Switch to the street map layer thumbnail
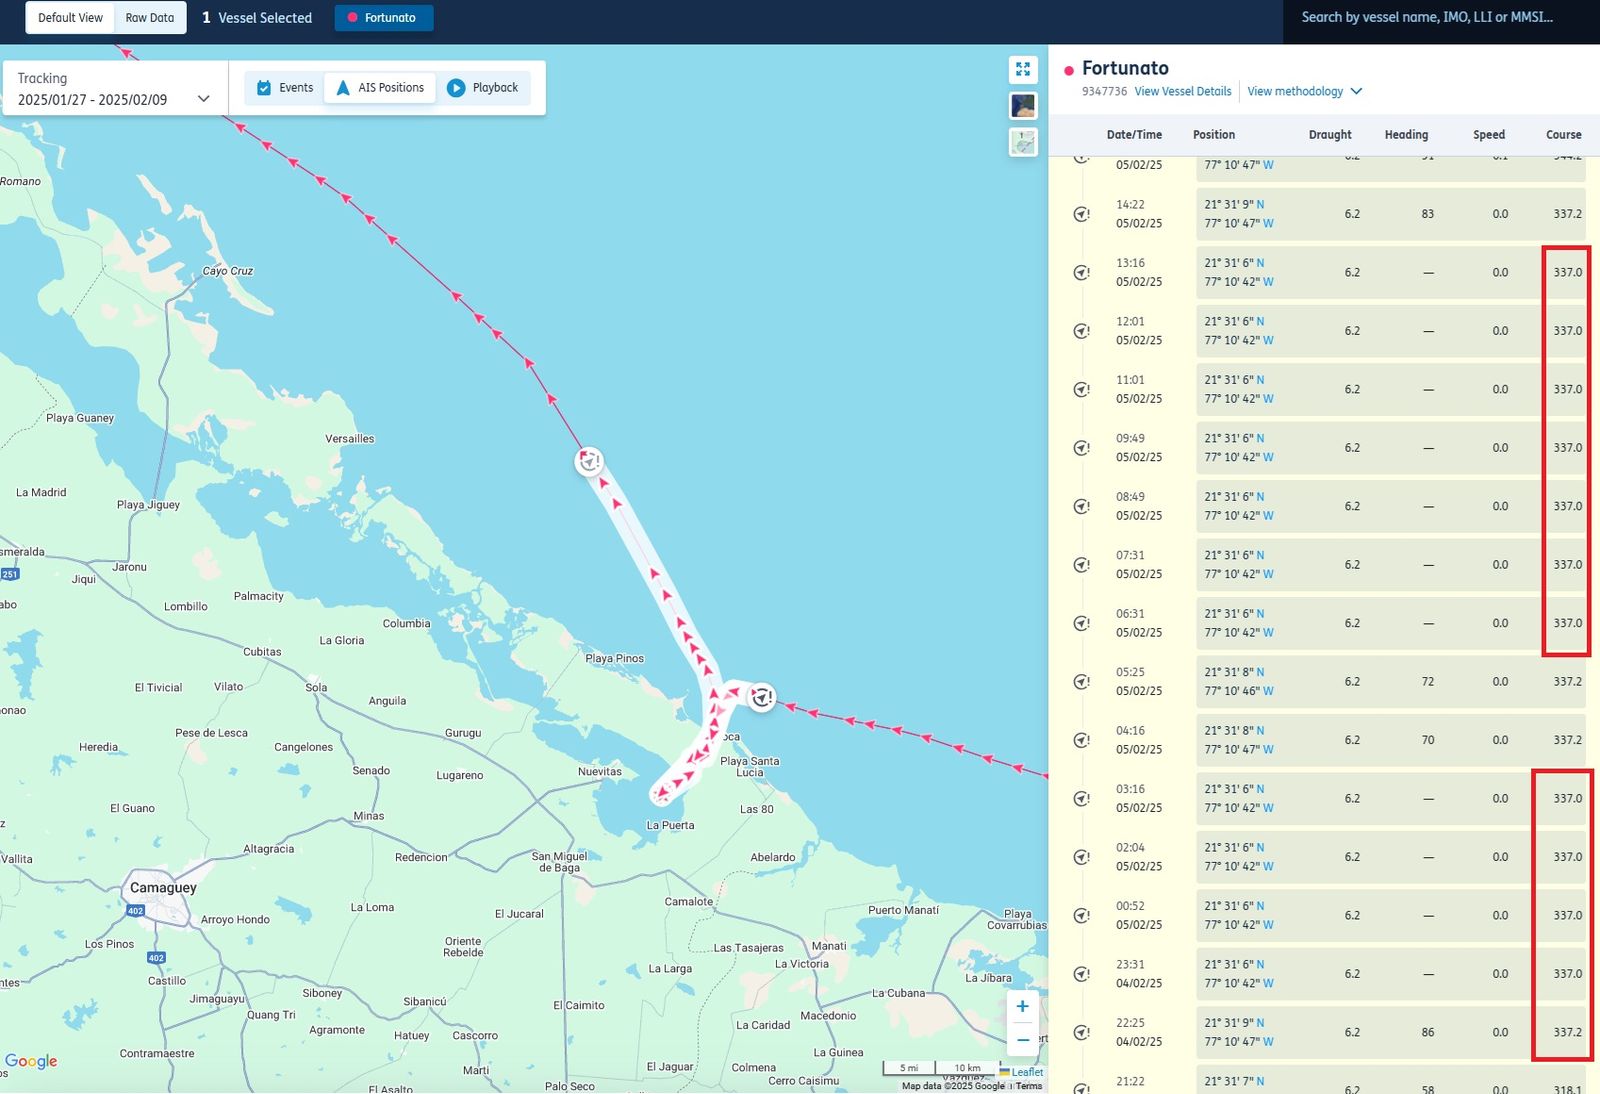 1023,143
